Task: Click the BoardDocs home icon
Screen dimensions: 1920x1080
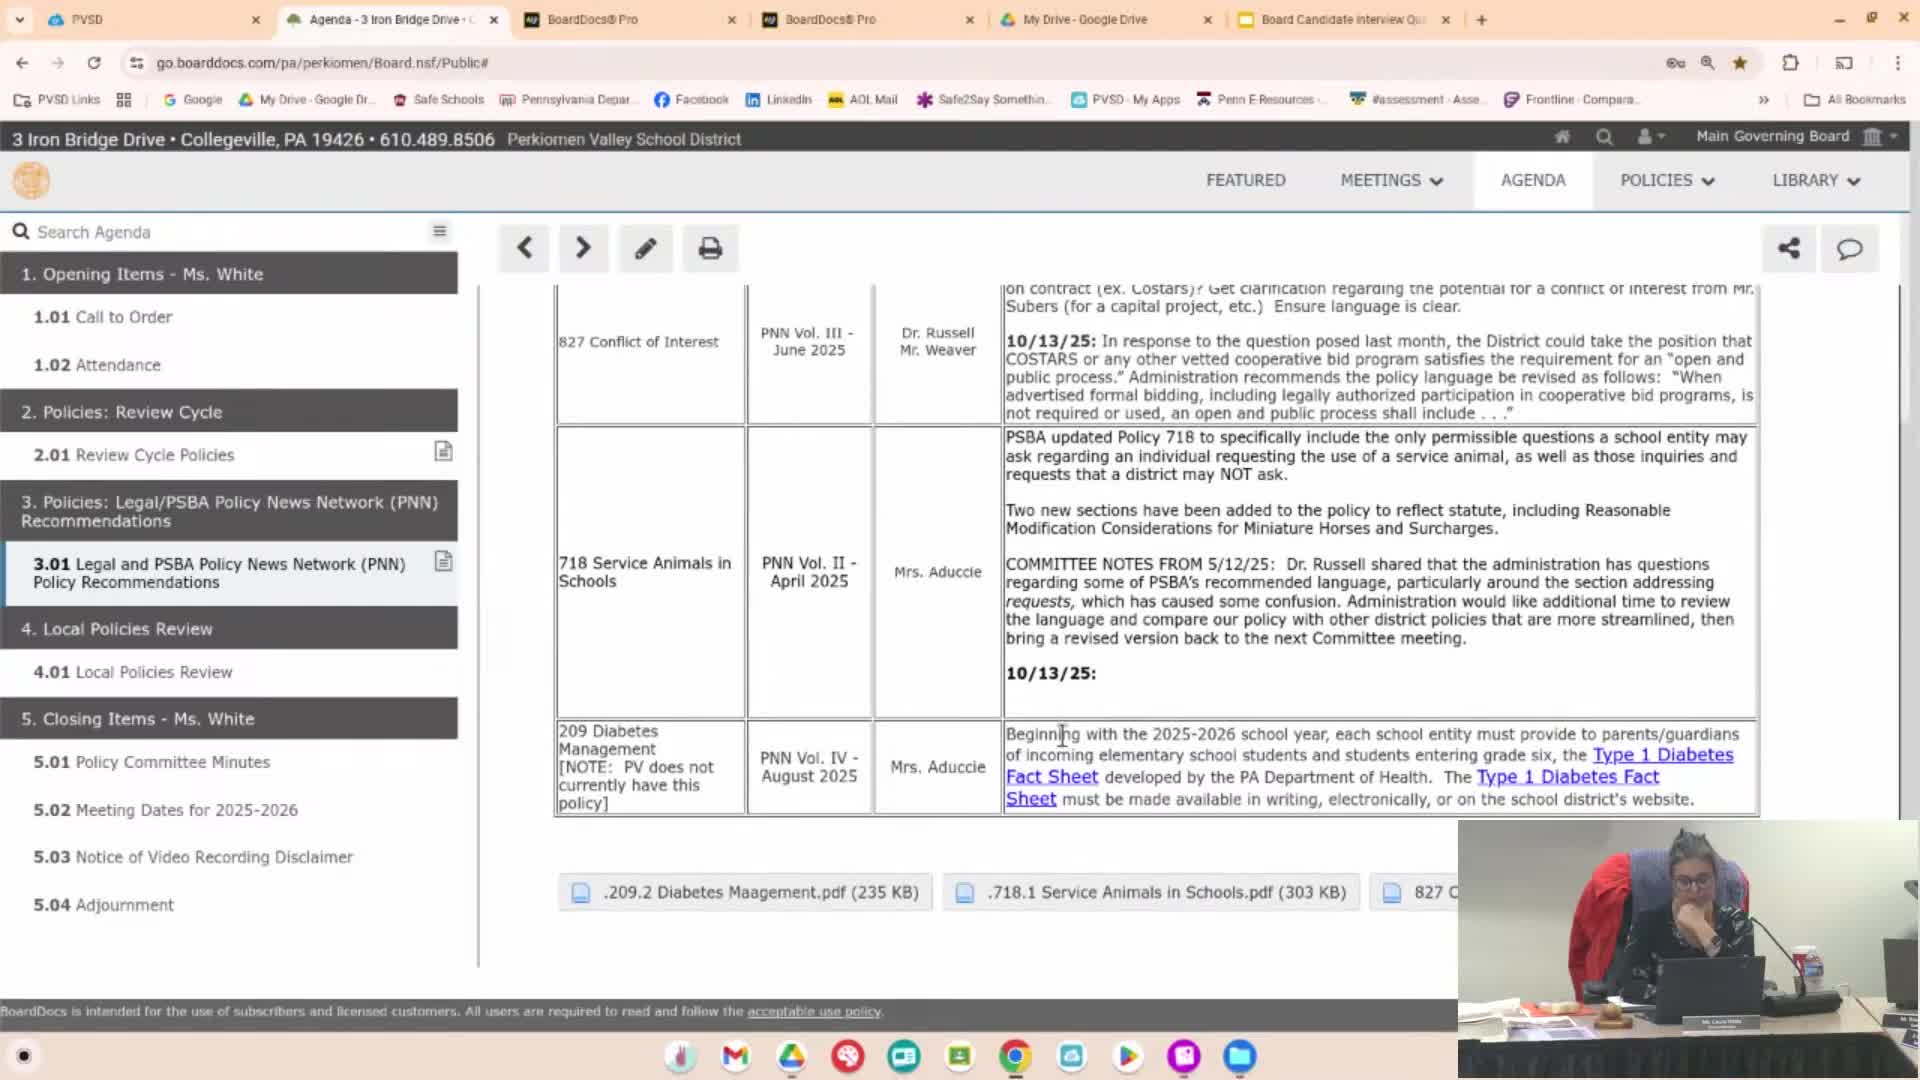Action: tap(1562, 137)
